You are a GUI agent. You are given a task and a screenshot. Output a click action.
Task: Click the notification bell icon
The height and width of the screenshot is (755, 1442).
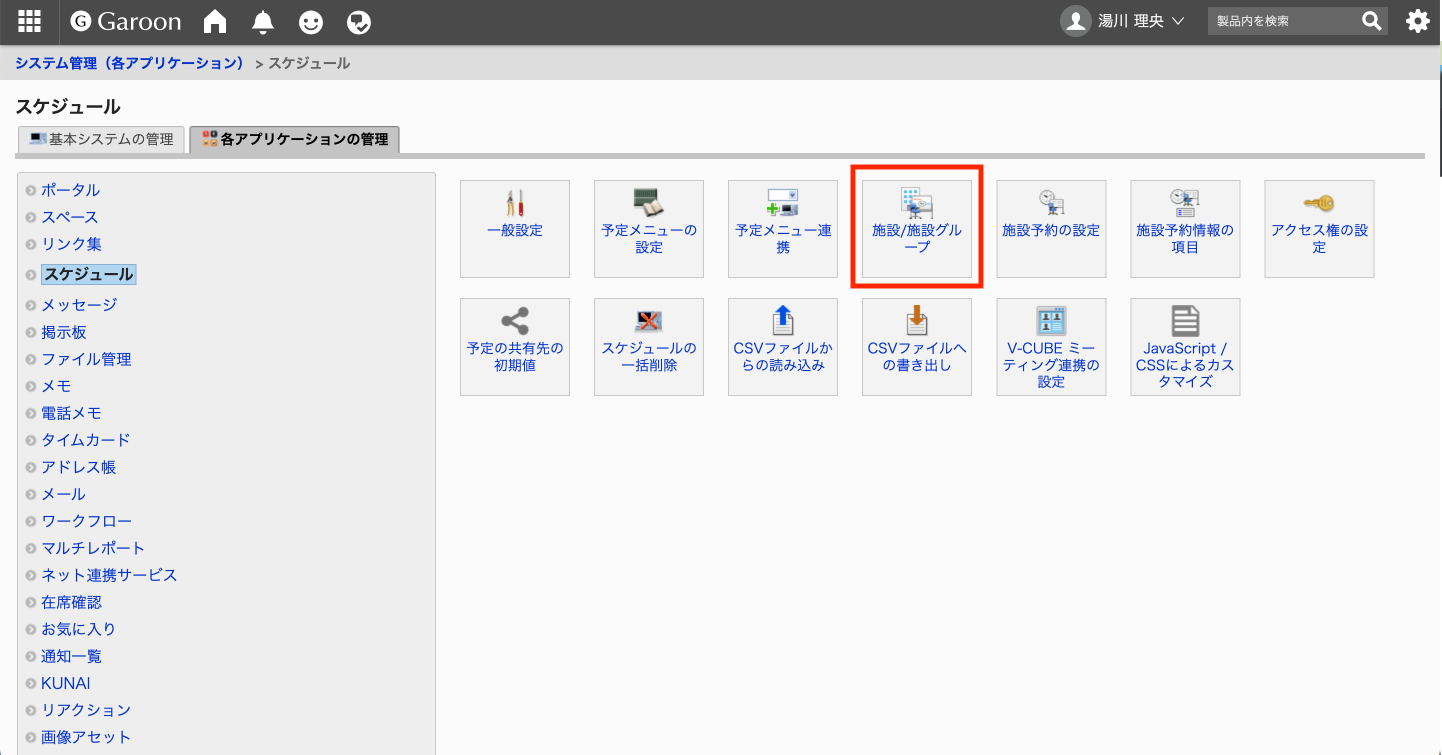pyautogui.click(x=262, y=21)
